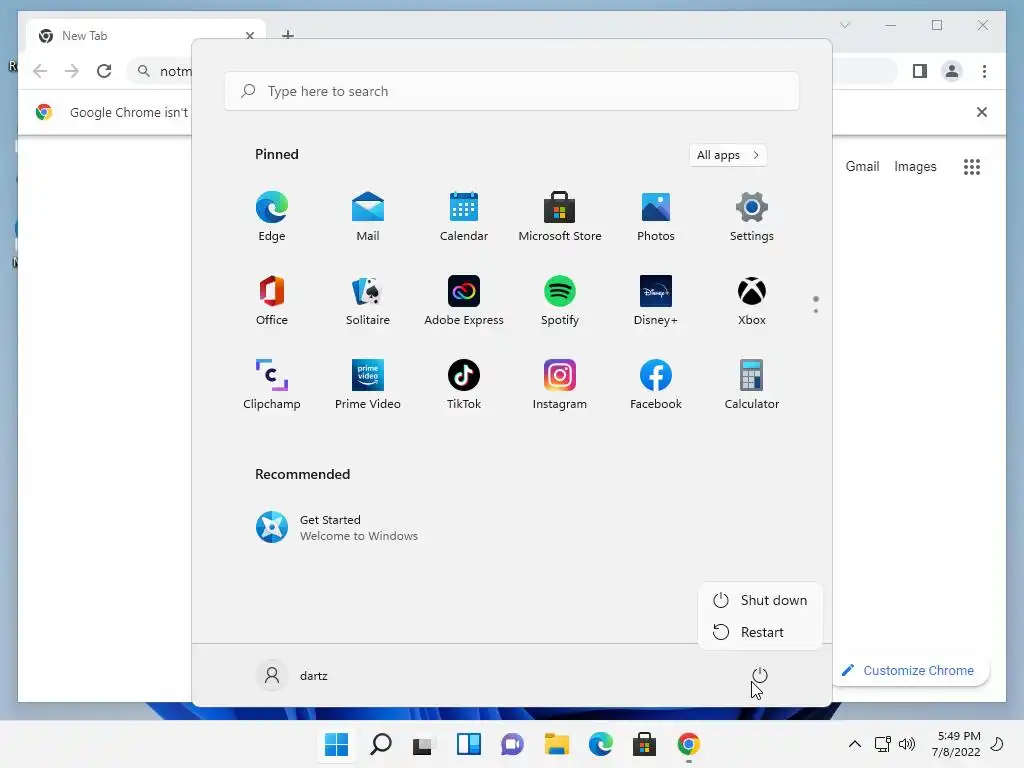Viewport: 1024px width, 768px height.
Task: Launch the Calendar pinned app
Action: tap(464, 217)
